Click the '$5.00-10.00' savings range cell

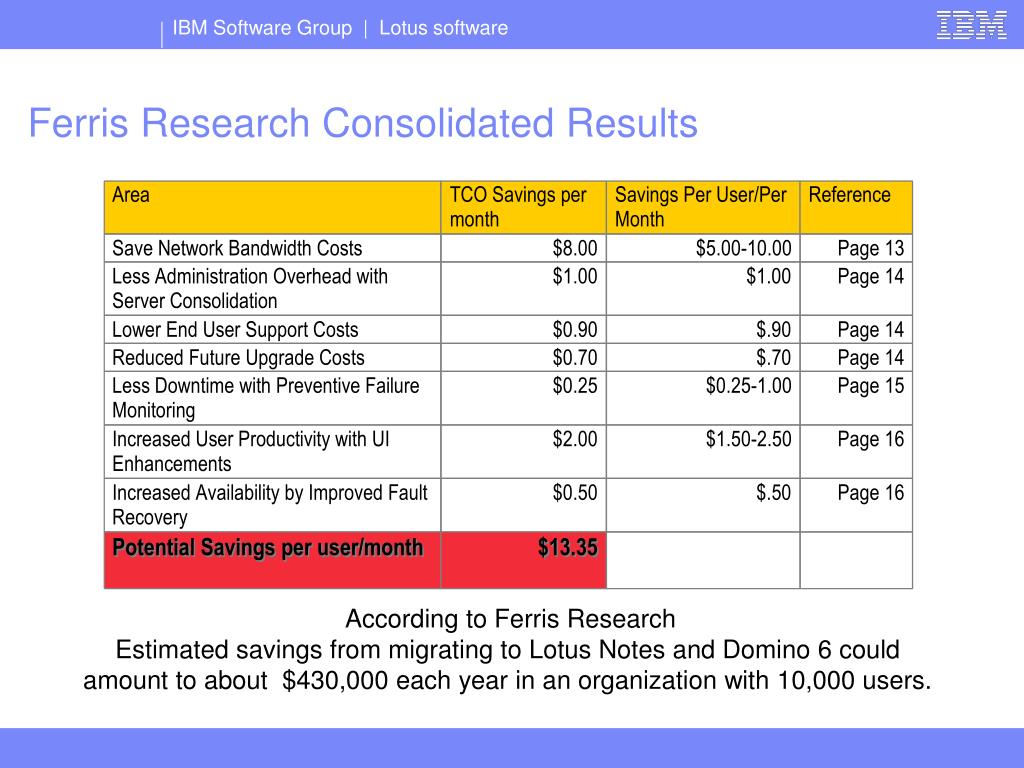pyautogui.click(x=703, y=248)
